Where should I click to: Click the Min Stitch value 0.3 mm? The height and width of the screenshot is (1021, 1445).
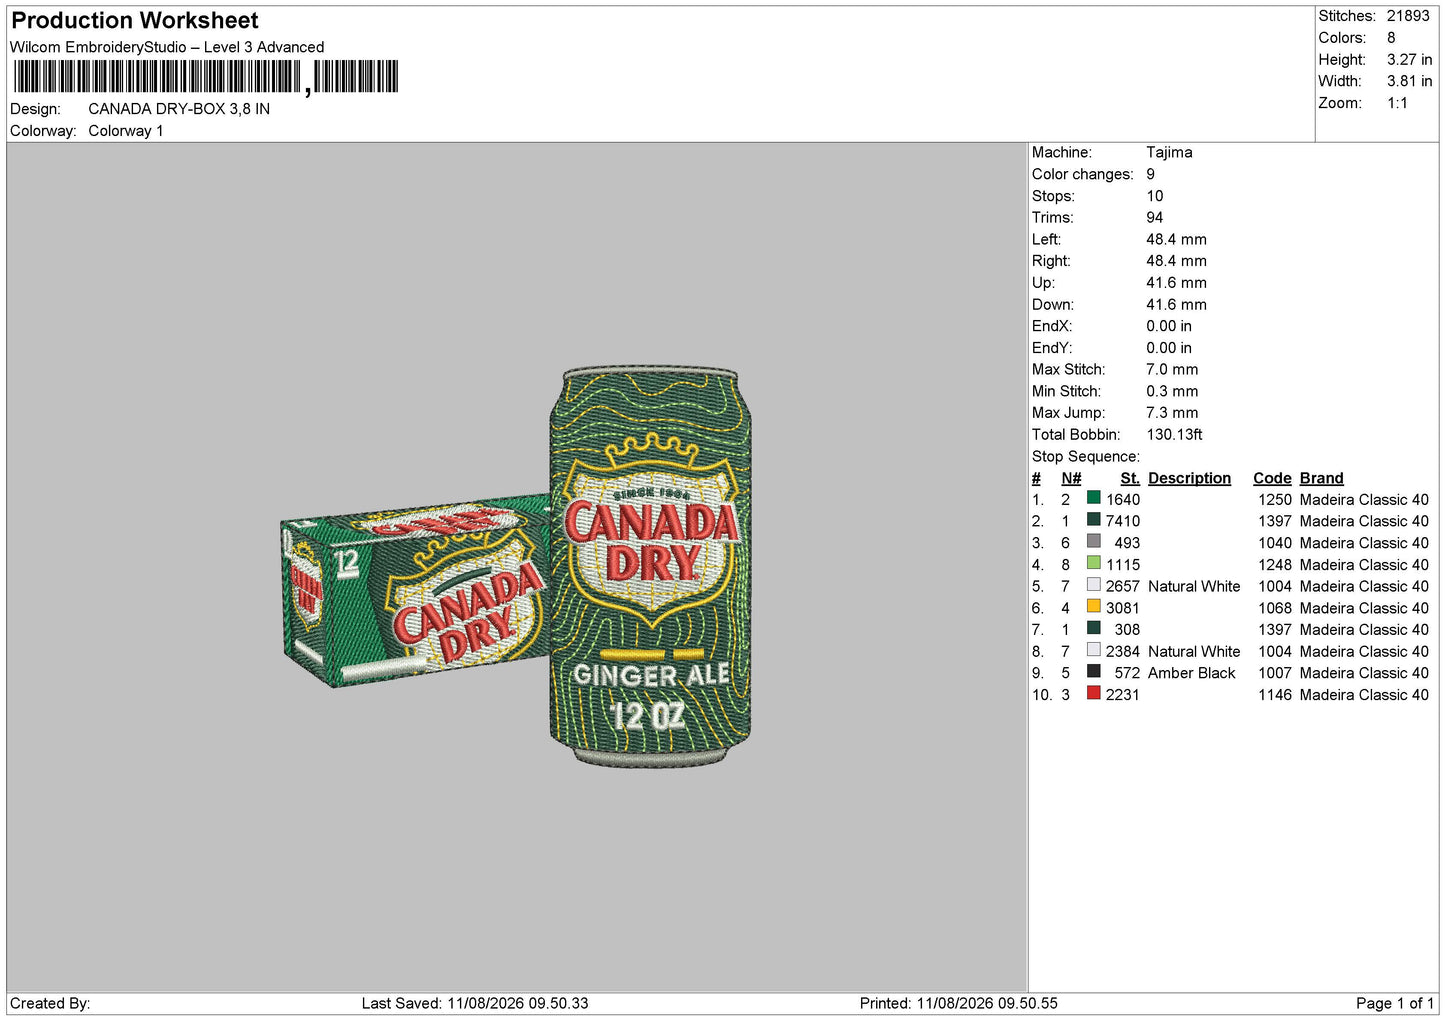(x=1172, y=391)
